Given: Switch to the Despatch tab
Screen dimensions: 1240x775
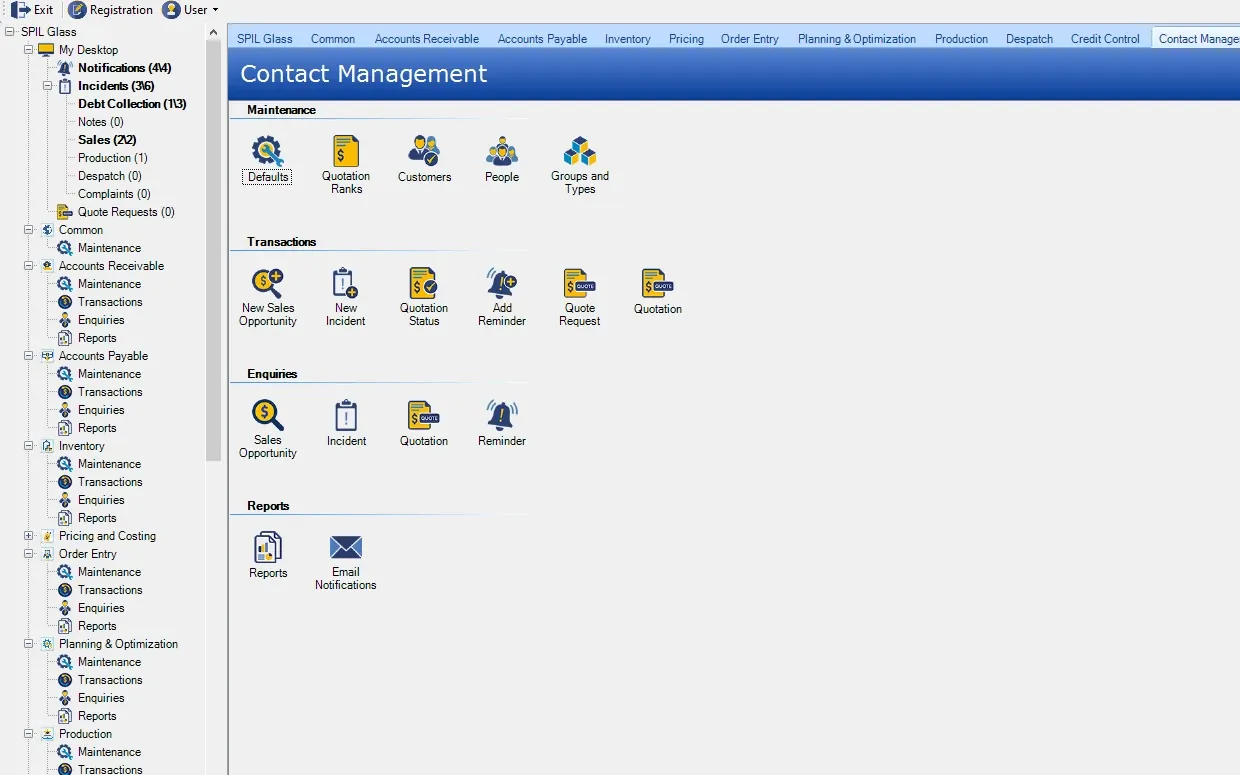Looking at the screenshot, I should (1030, 39).
